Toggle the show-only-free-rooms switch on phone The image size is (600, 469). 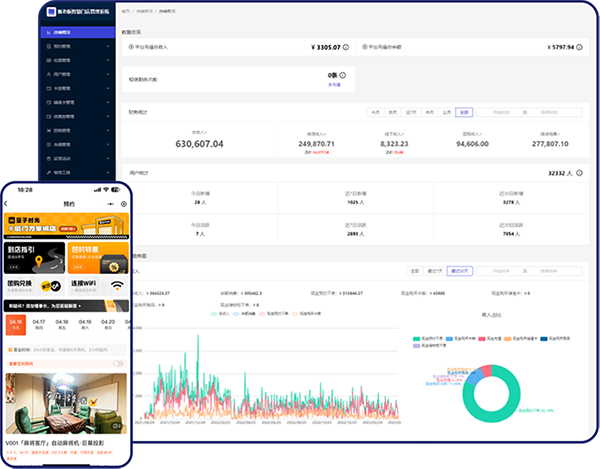119,364
